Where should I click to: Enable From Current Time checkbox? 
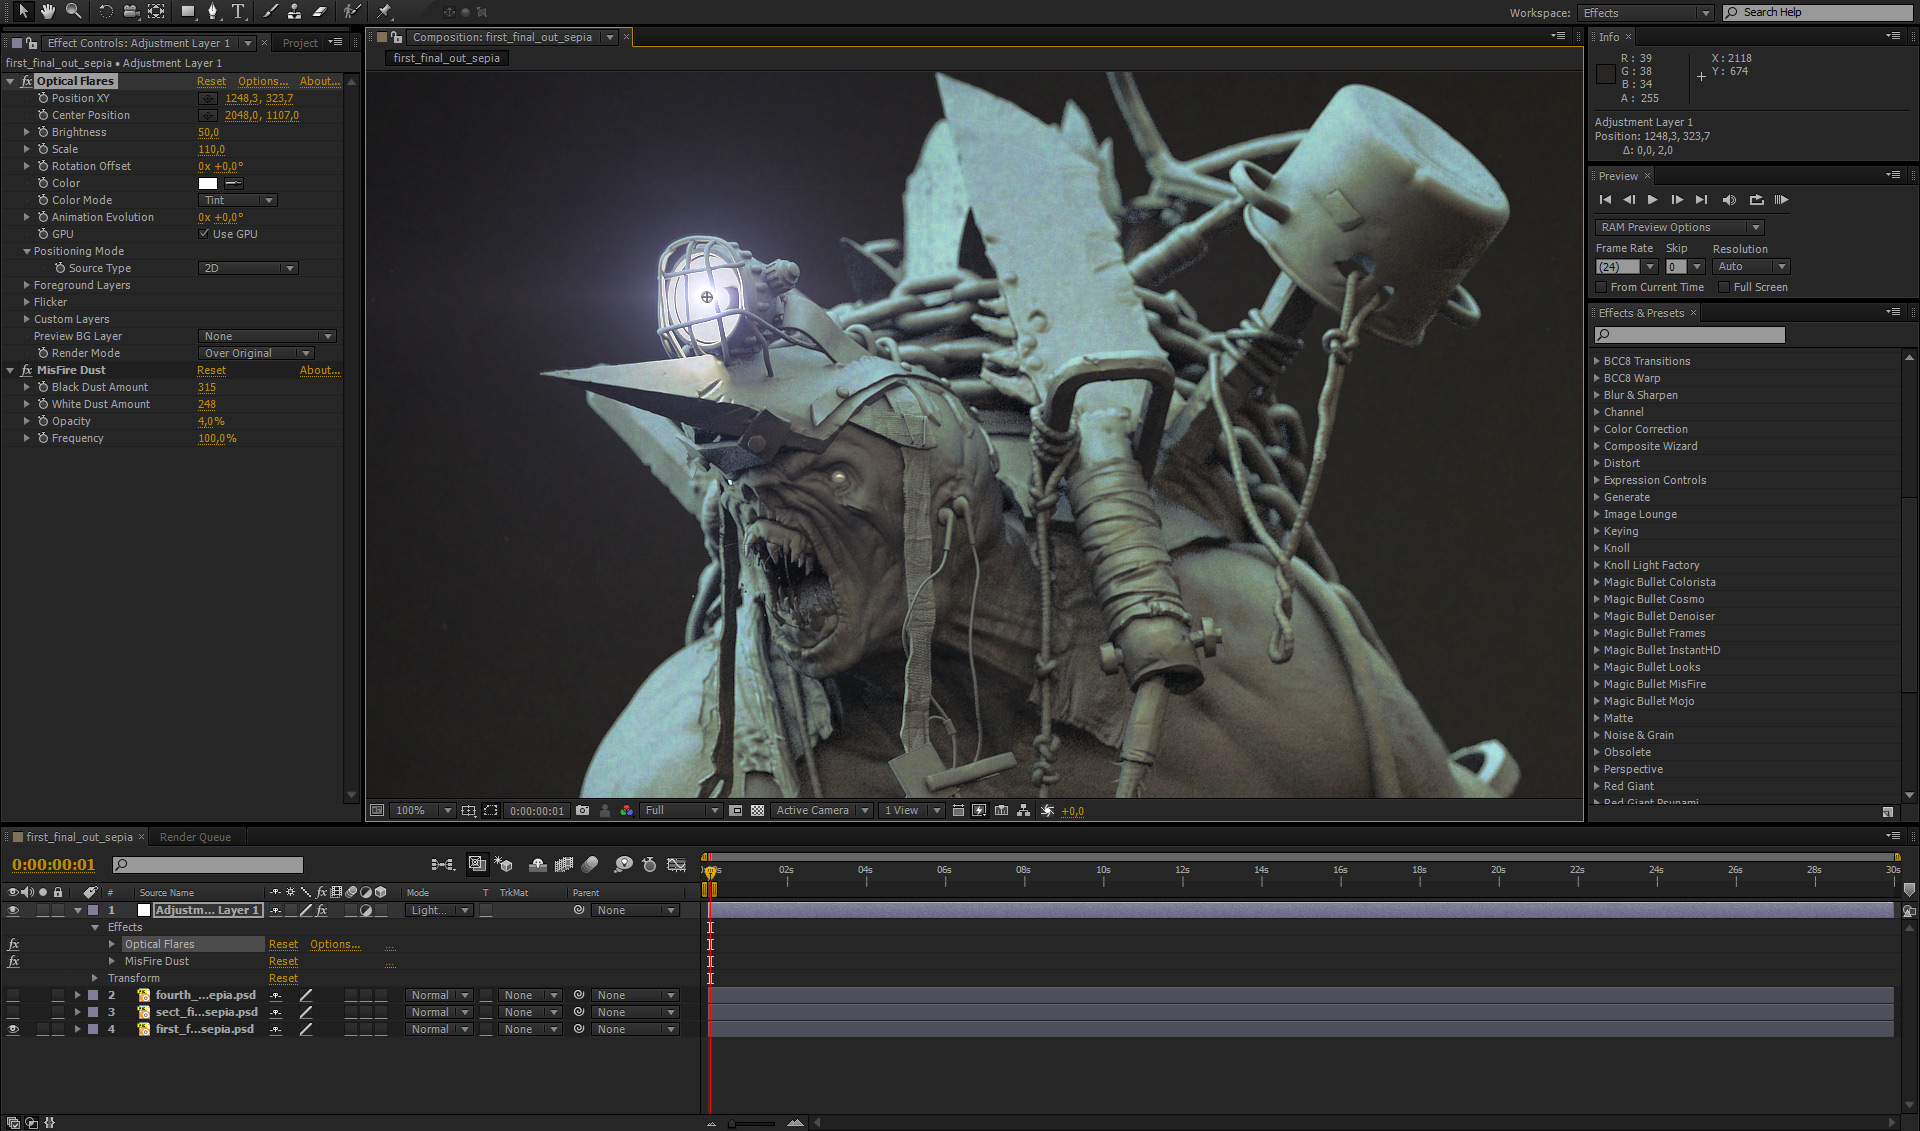(1601, 287)
